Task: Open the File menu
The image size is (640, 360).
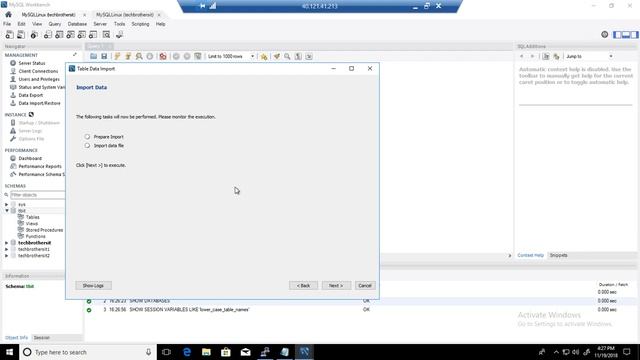Action: coord(7,24)
